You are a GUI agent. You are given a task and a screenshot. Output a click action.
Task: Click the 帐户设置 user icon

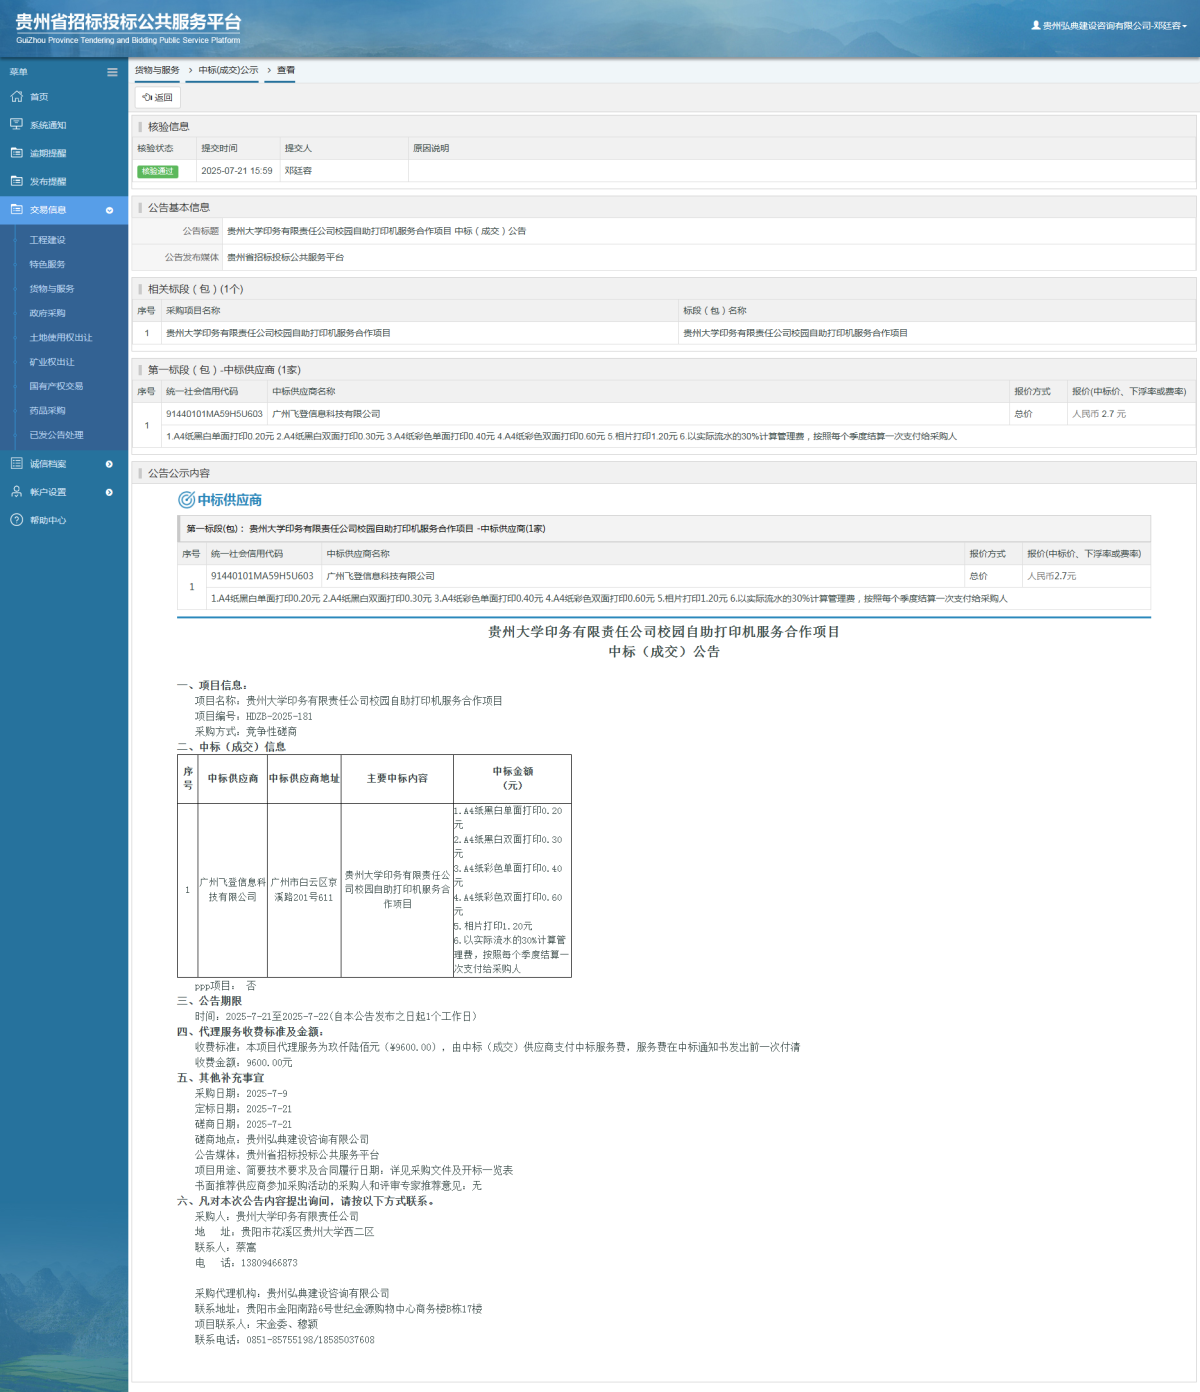(x=16, y=492)
